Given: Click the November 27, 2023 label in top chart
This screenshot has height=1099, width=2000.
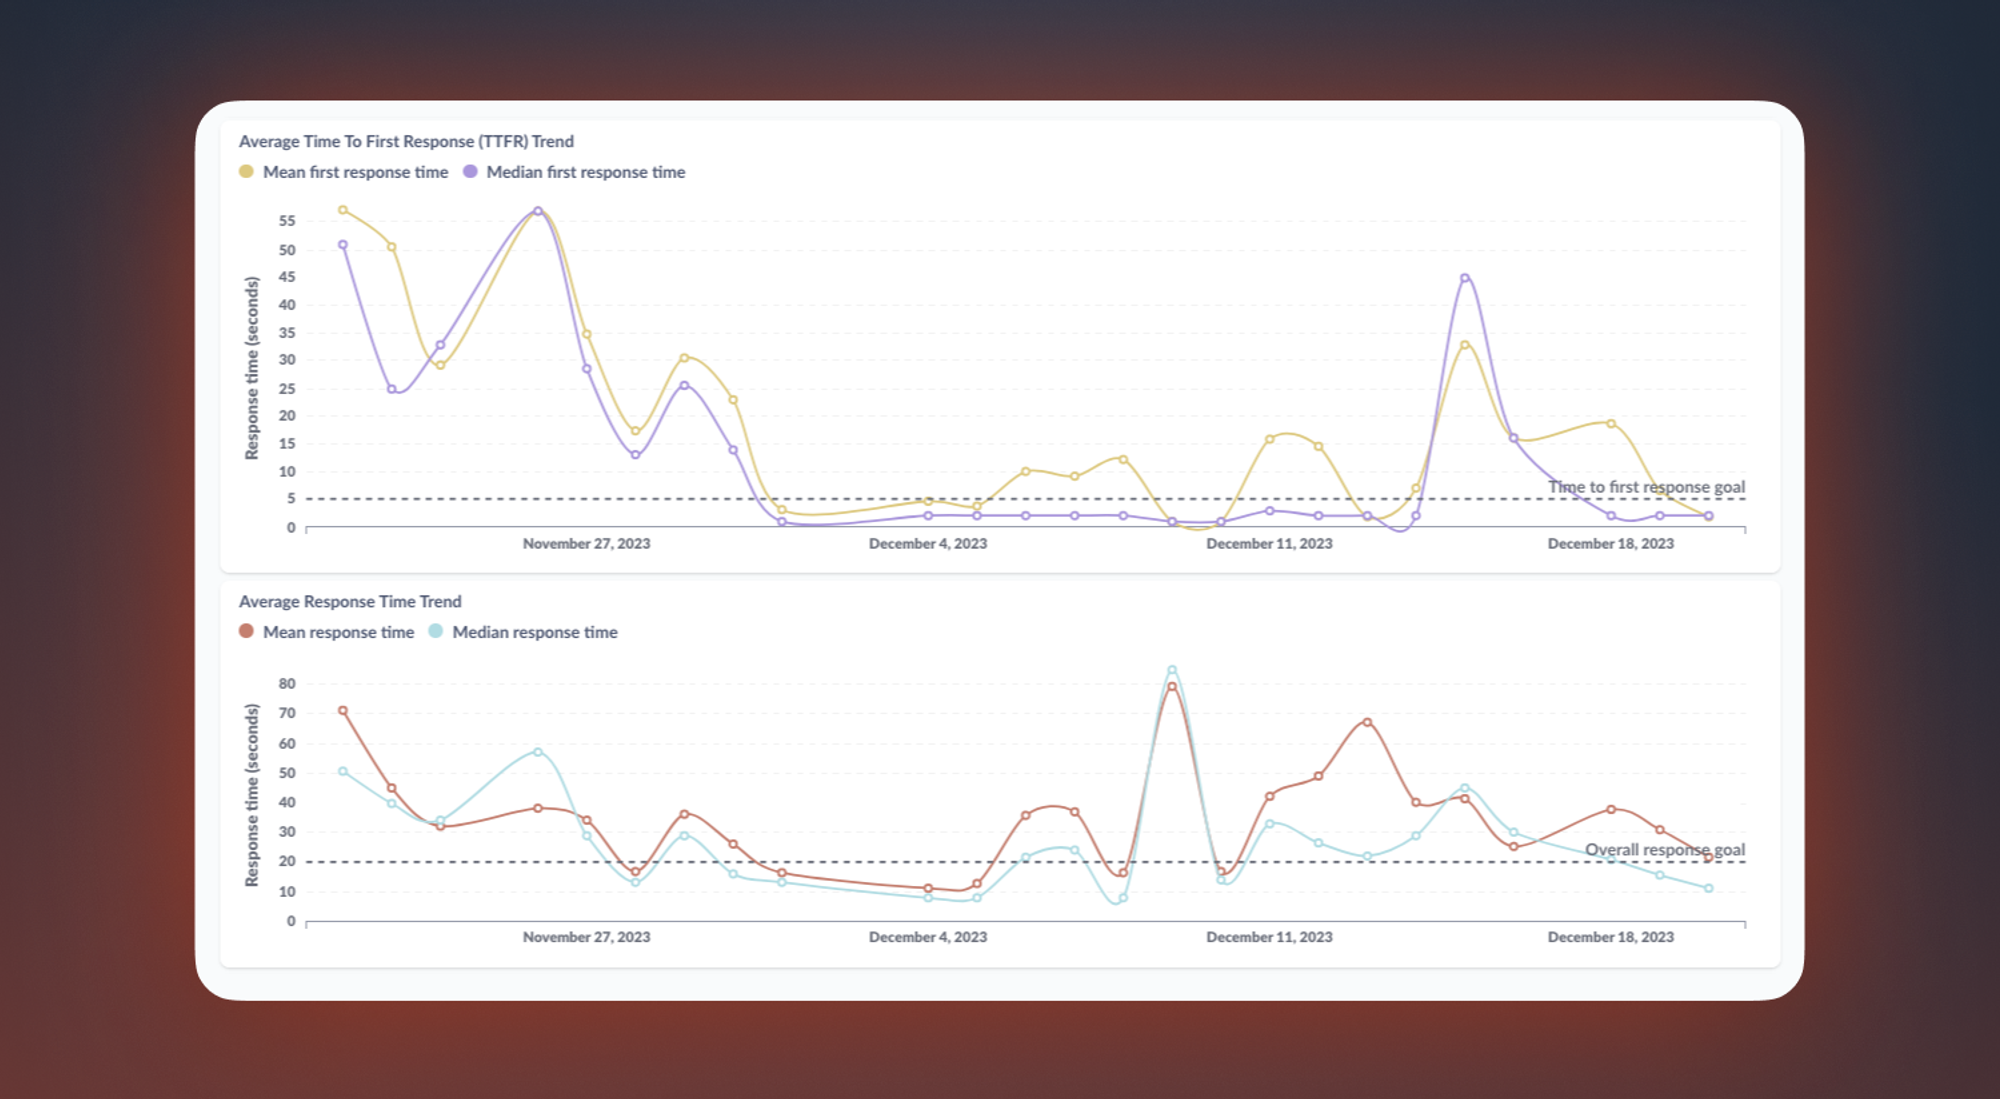Looking at the screenshot, I should click(x=586, y=544).
